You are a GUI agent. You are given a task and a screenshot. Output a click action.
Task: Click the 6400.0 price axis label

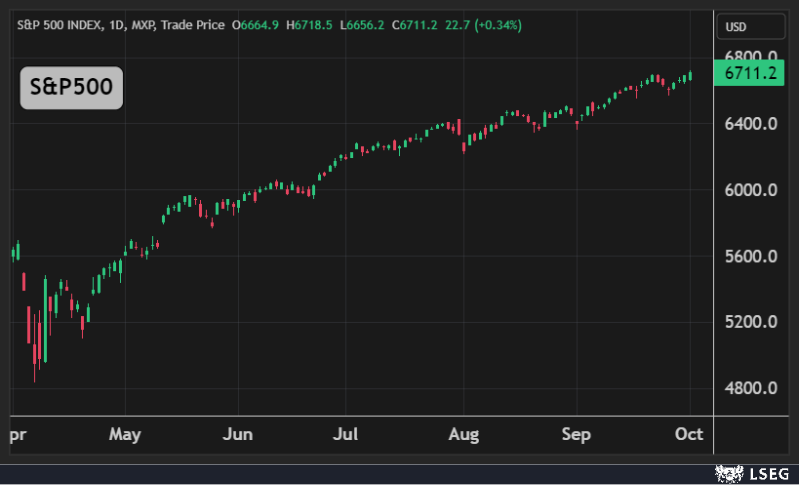point(751,124)
